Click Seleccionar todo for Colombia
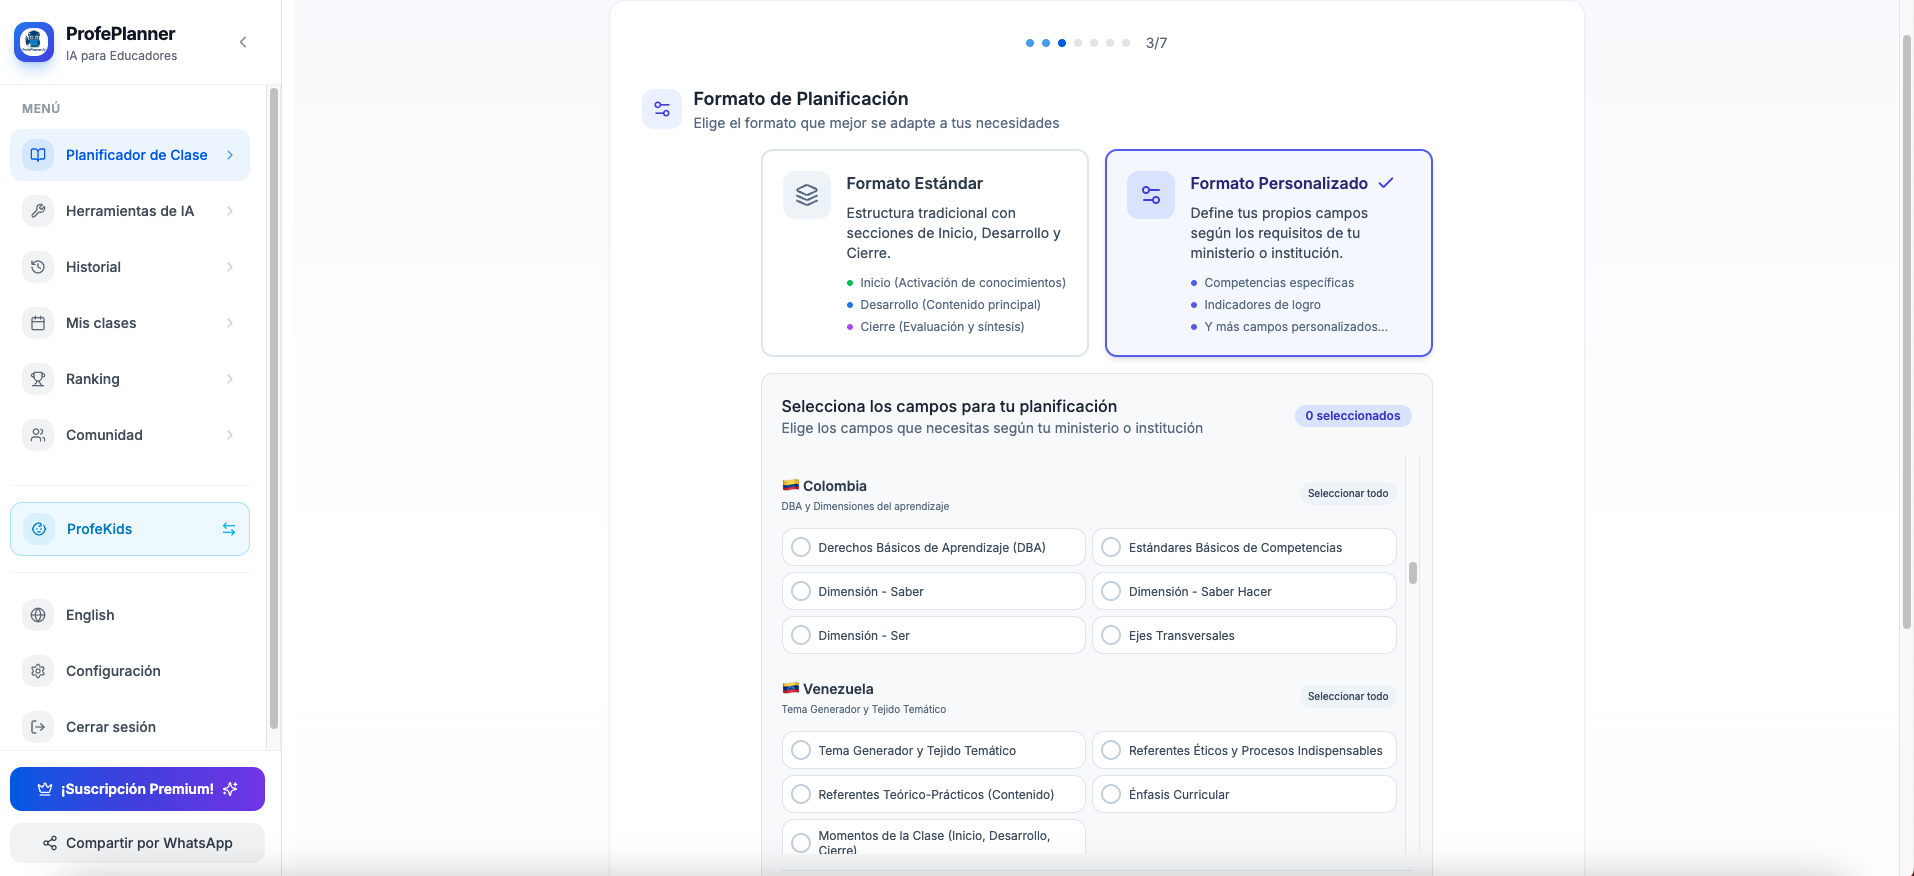 click(1348, 493)
